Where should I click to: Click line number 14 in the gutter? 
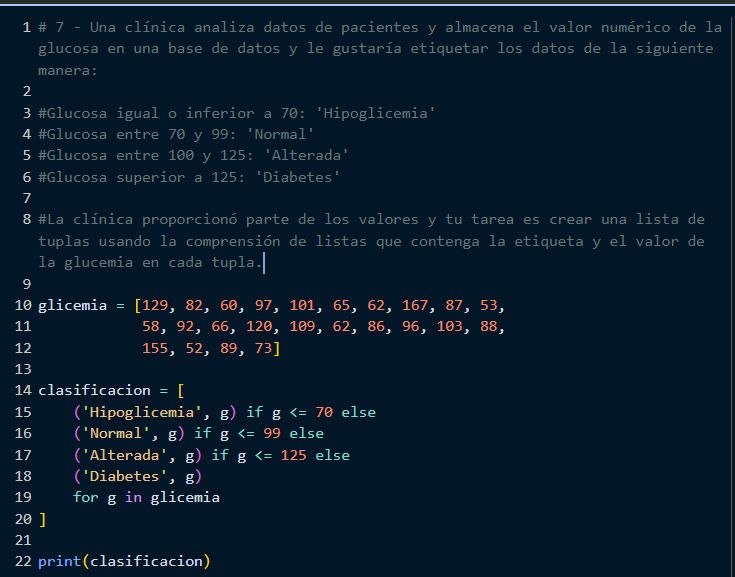[x=24, y=390]
